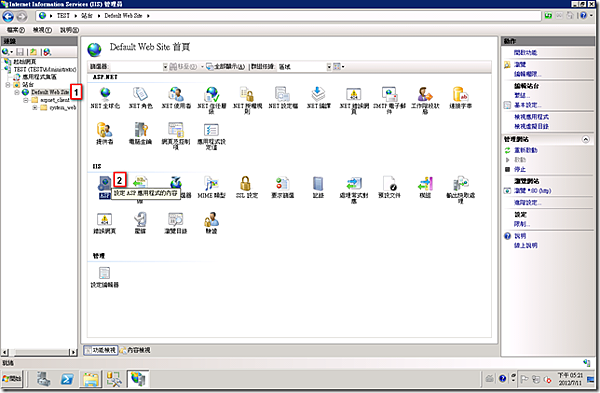This screenshot has width=600, height=393.
Task: Open the Compression feature icon
Action: [x=140, y=220]
